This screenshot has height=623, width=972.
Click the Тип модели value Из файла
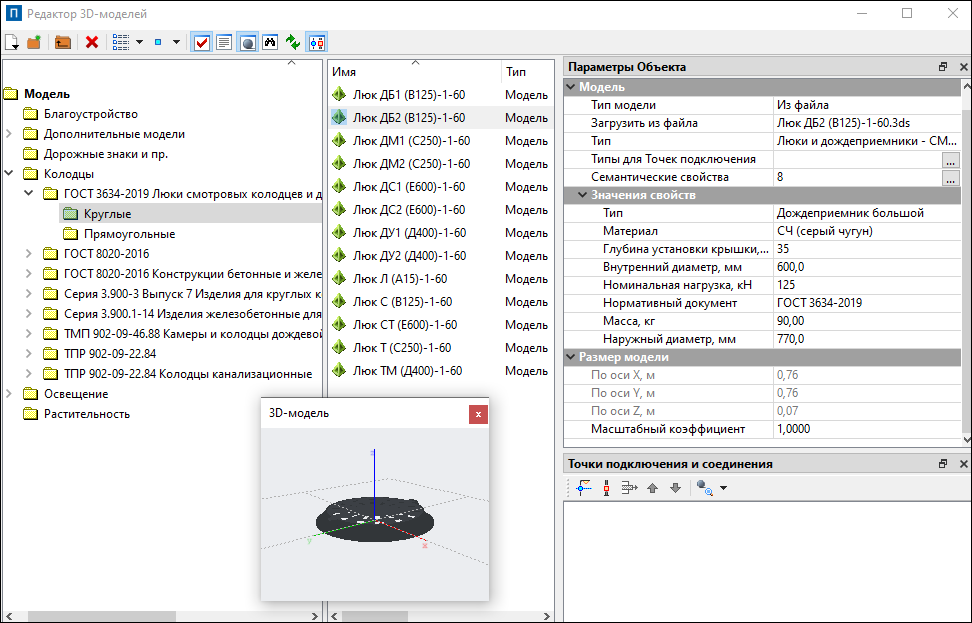point(867,105)
